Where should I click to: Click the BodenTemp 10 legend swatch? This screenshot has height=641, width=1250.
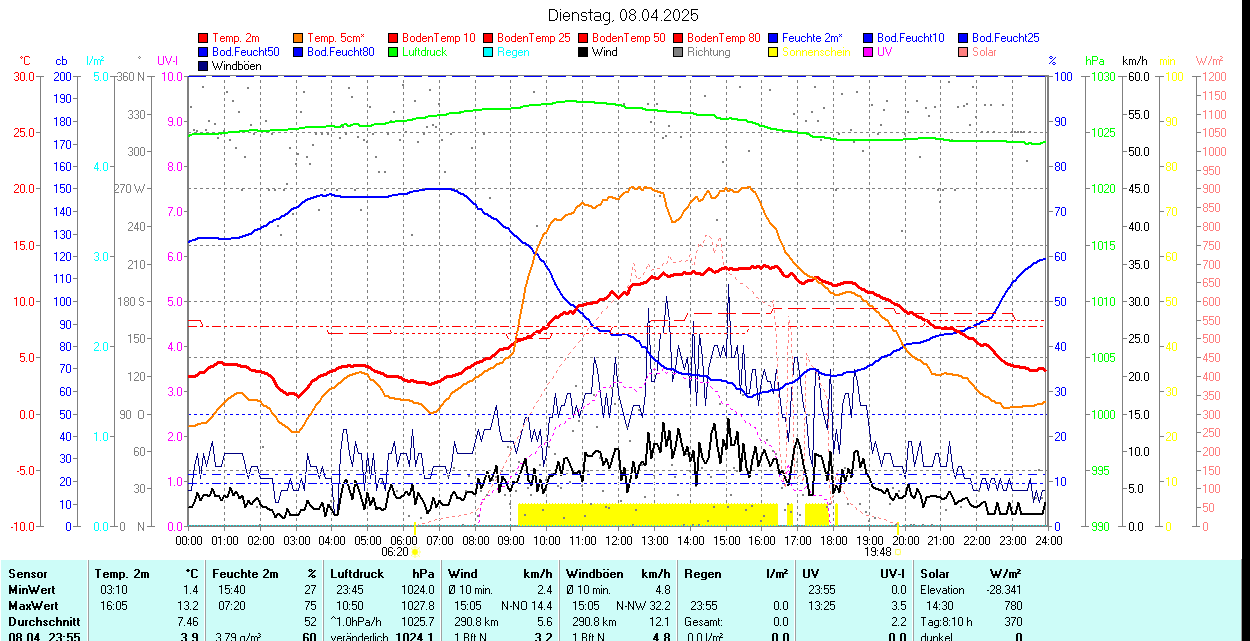[393, 38]
